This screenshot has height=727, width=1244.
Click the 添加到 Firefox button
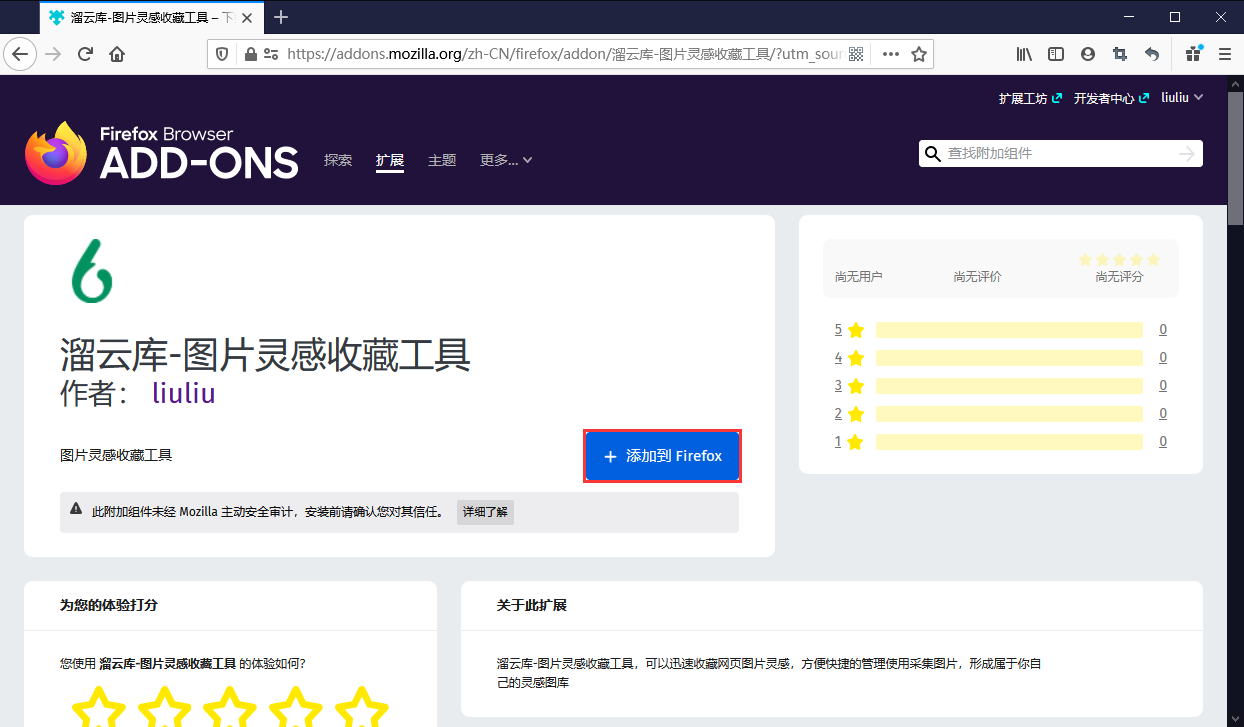662,456
